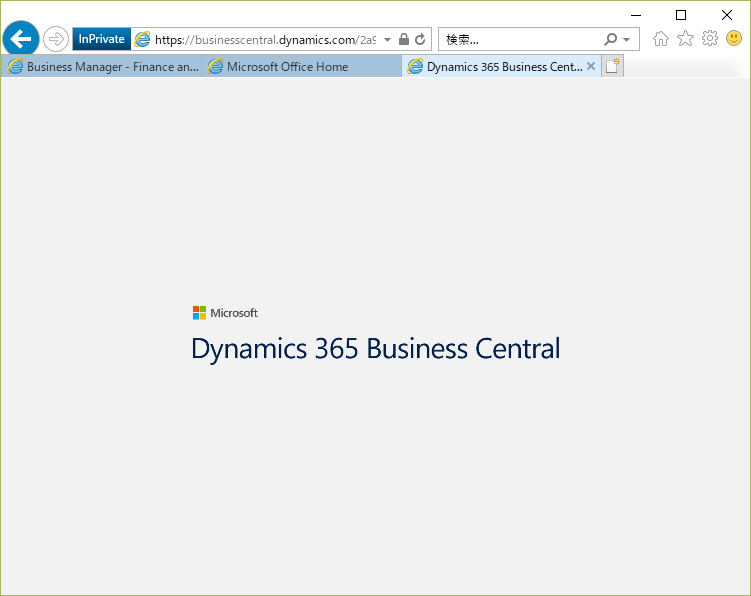Go back with the blue back arrow
Viewport: 751px width, 596px height.
click(x=21, y=39)
